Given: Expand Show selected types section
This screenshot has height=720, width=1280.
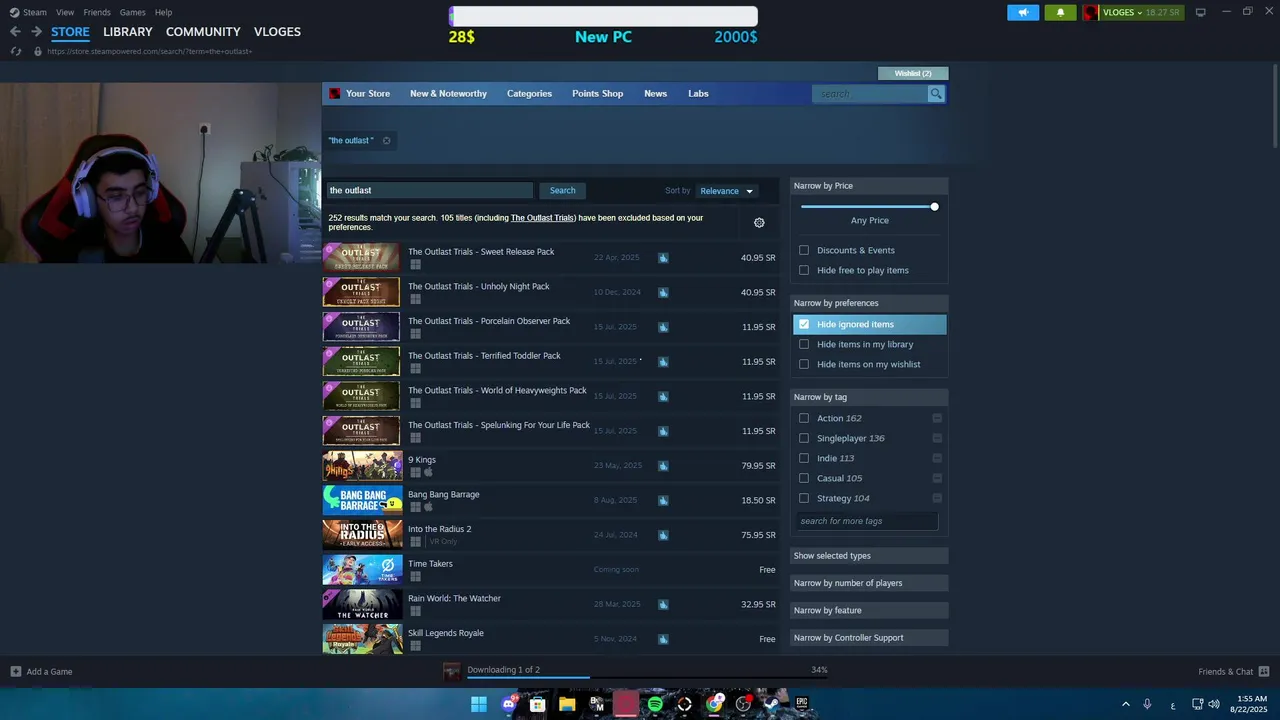Looking at the screenshot, I should pos(869,555).
